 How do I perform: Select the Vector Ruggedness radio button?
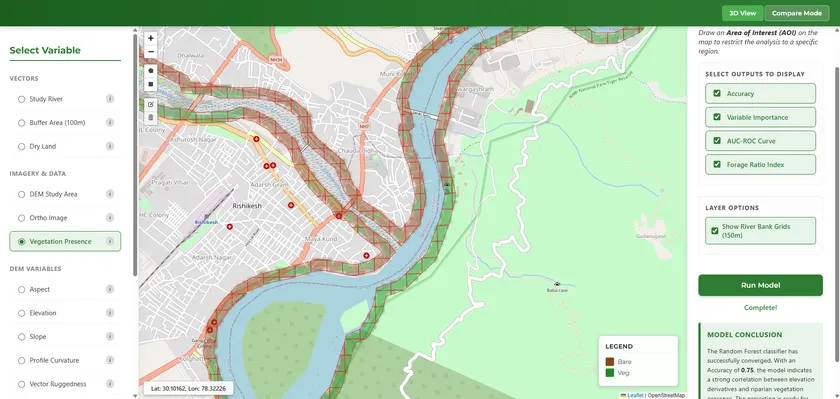pyautogui.click(x=21, y=384)
